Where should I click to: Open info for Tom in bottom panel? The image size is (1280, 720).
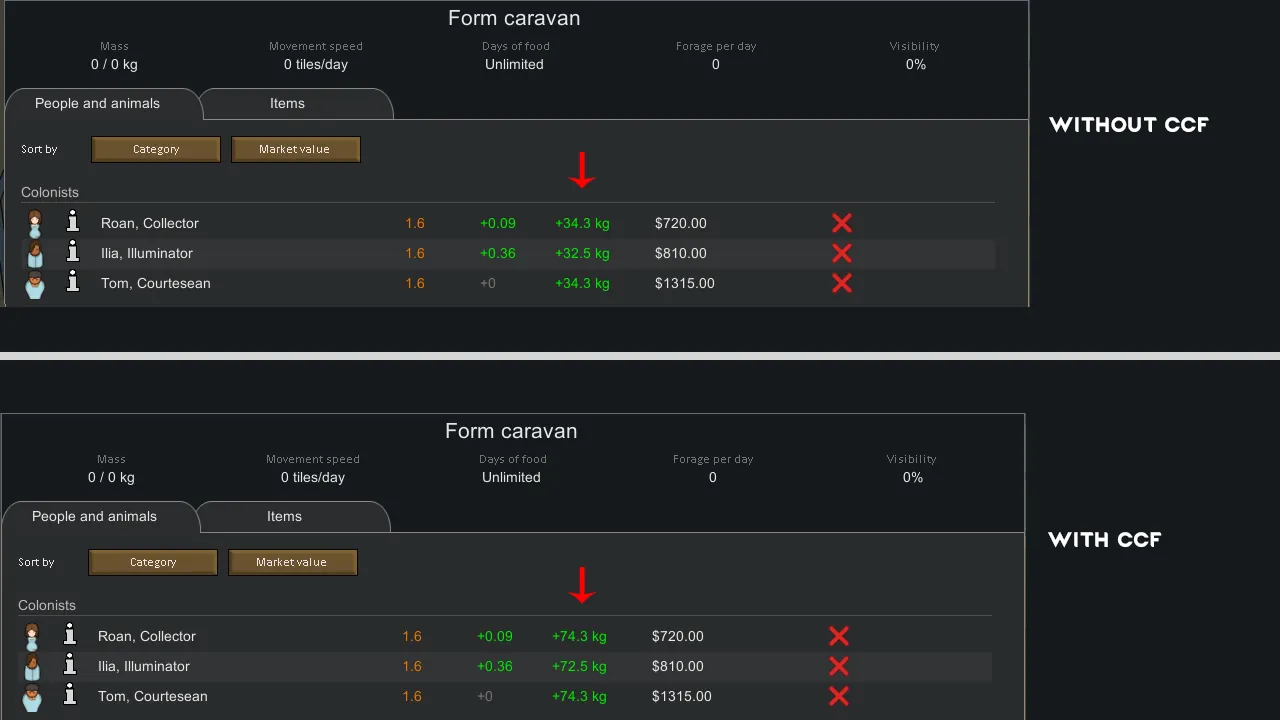tap(69, 695)
